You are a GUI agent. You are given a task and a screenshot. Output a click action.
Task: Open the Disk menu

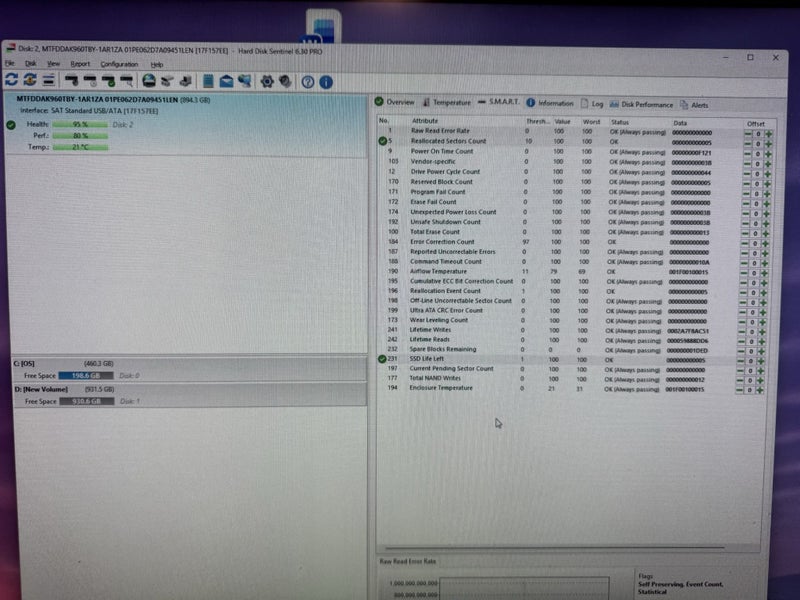pos(31,64)
